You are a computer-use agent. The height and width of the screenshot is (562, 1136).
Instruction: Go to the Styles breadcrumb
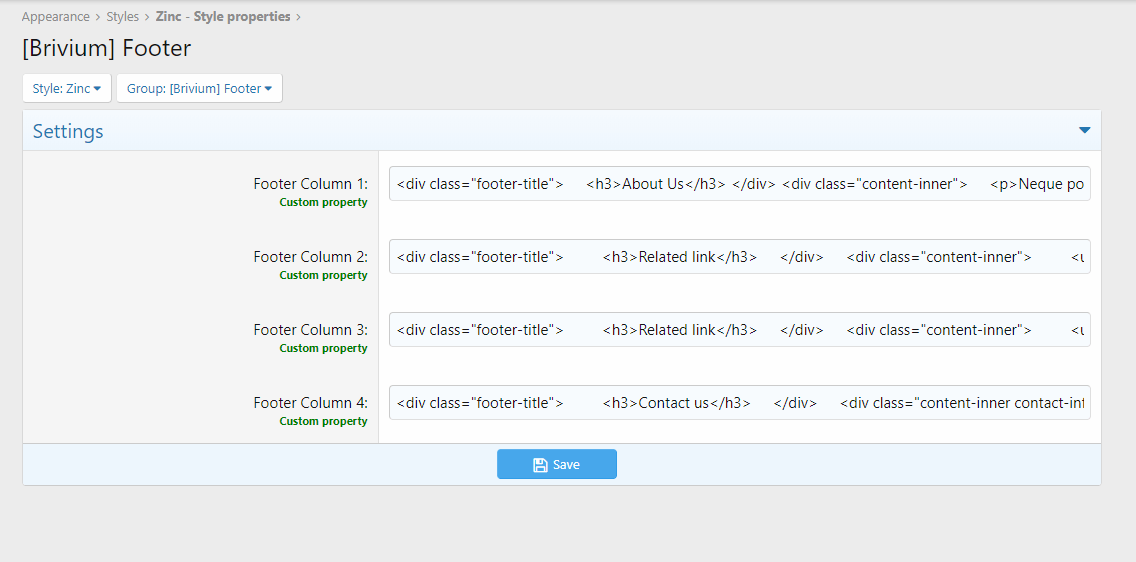[122, 17]
